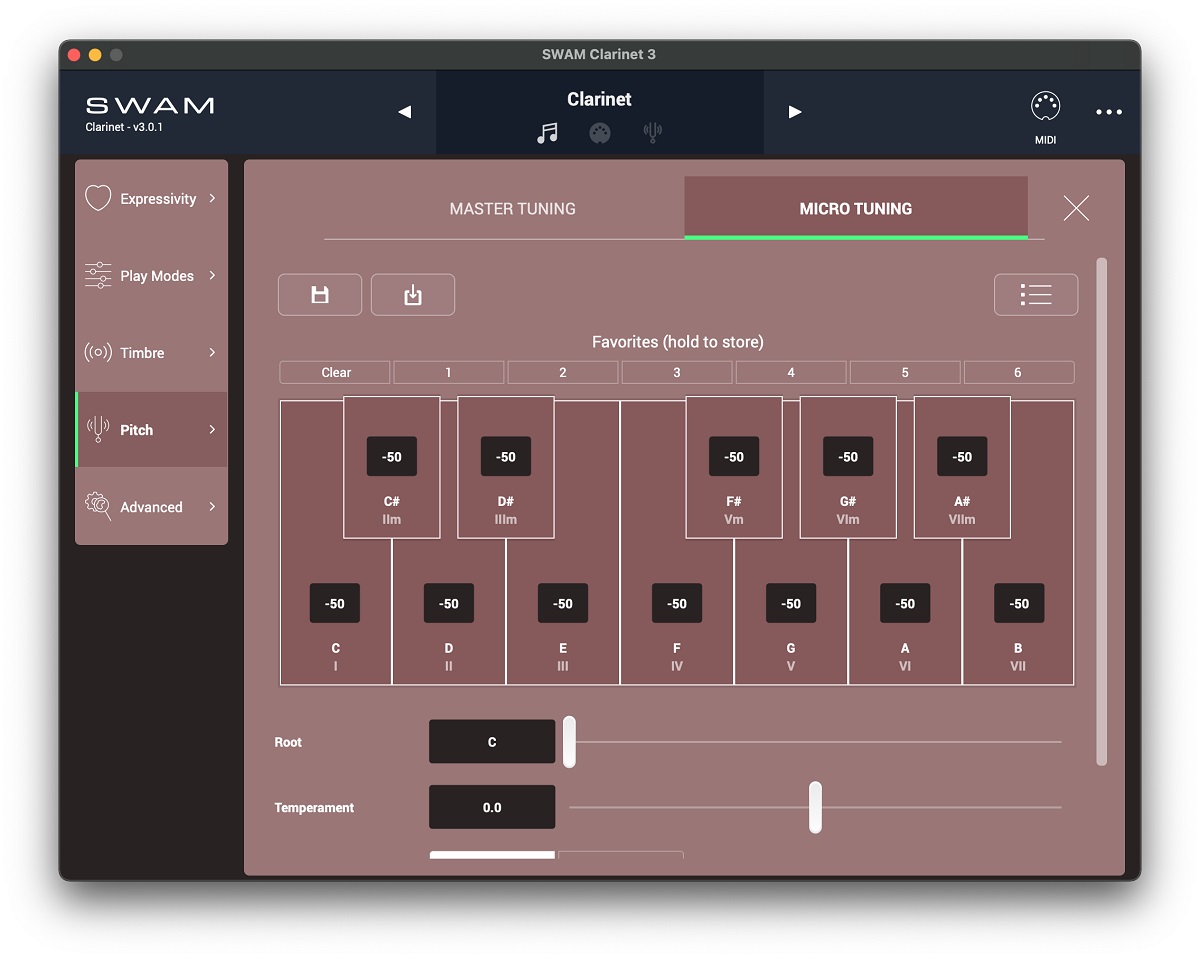Screen dimensions: 1200x959
Task: Open the Expressivity section
Action: pyautogui.click(x=152, y=199)
